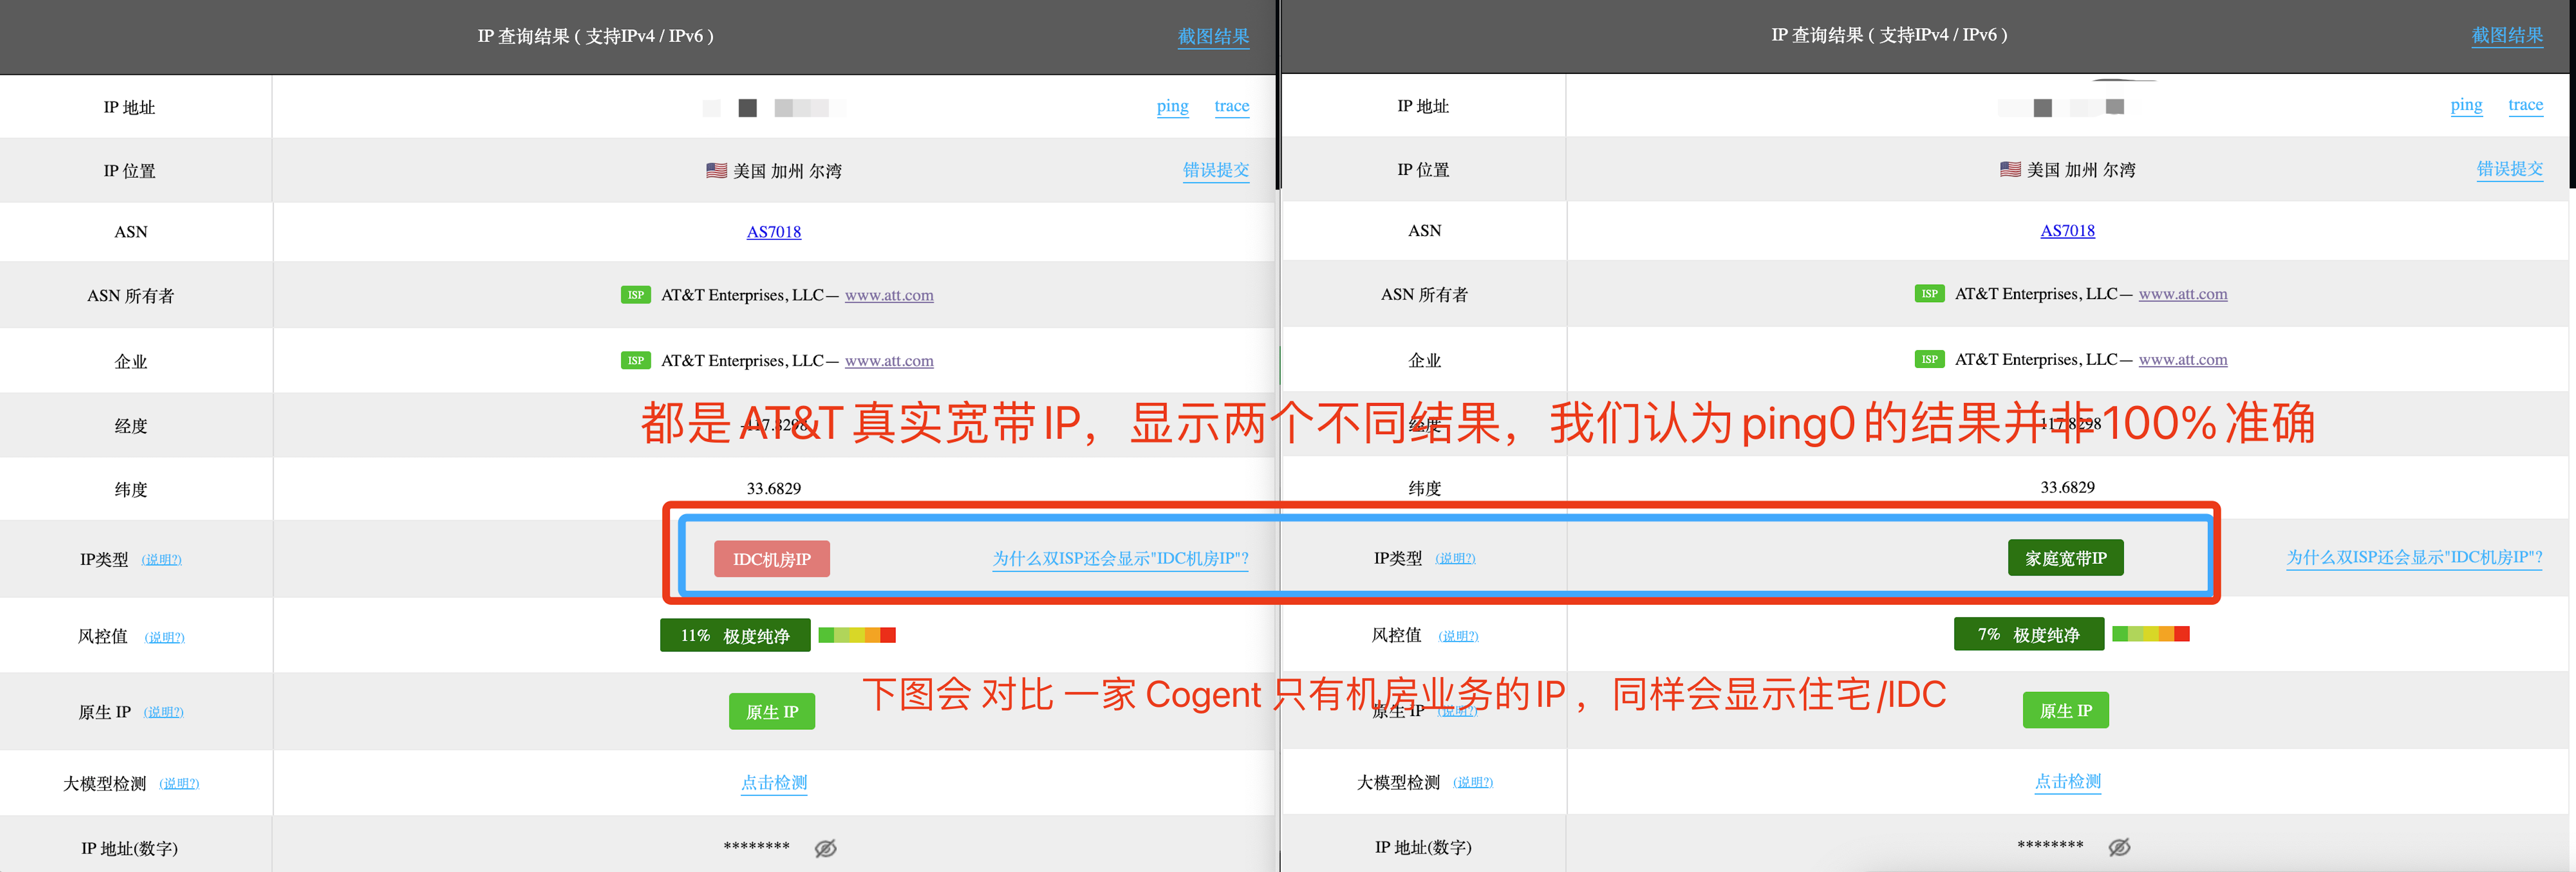Open www.att.com in right 企业 row

2183,360
